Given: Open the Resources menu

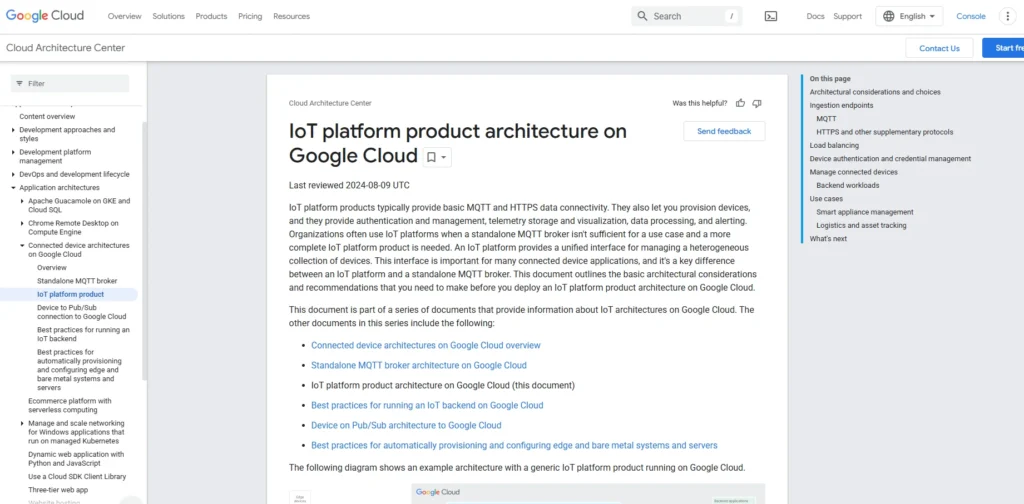Looking at the screenshot, I should (291, 16).
